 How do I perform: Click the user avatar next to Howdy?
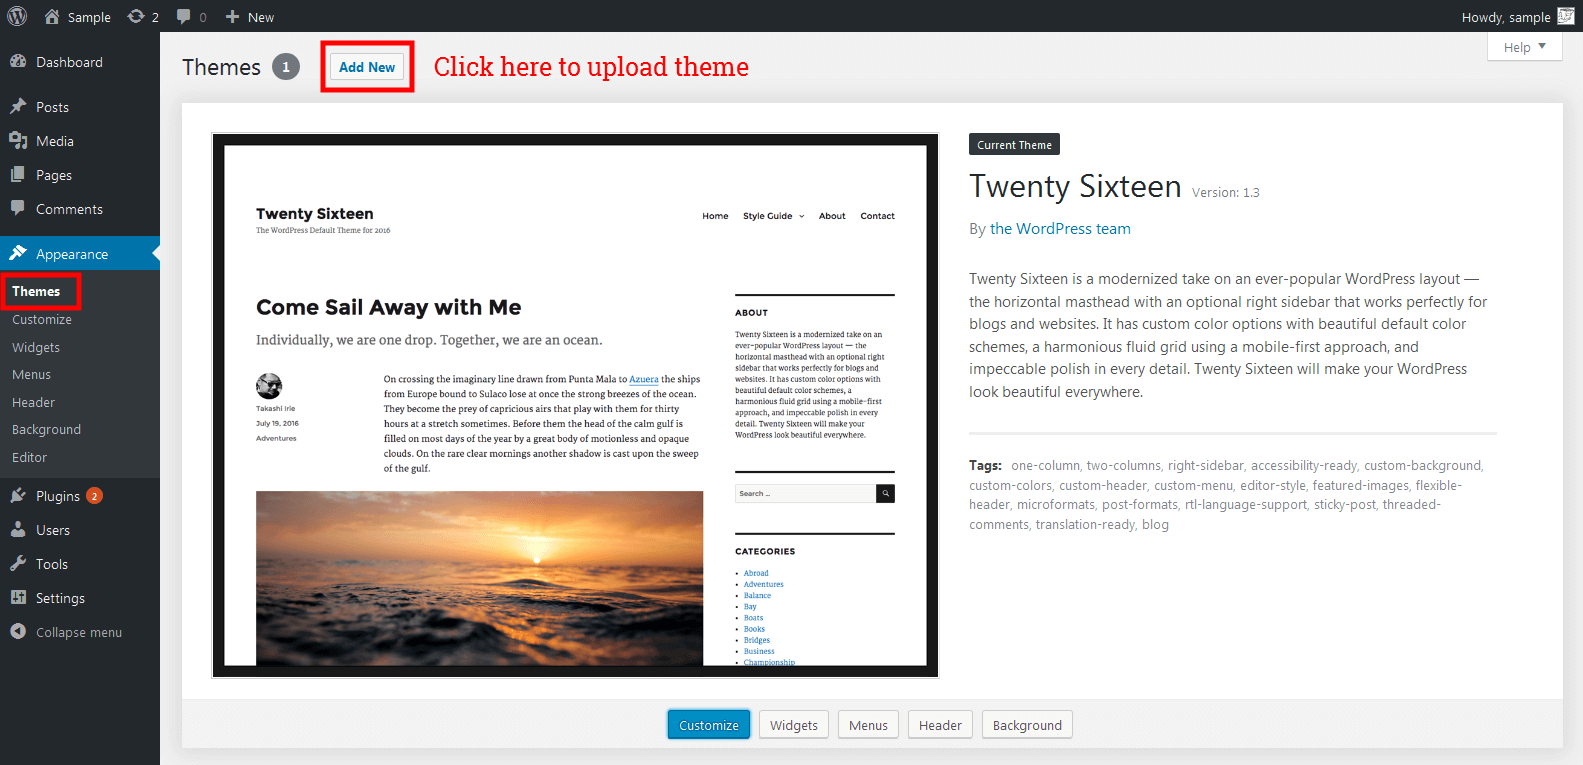[x=1565, y=16]
